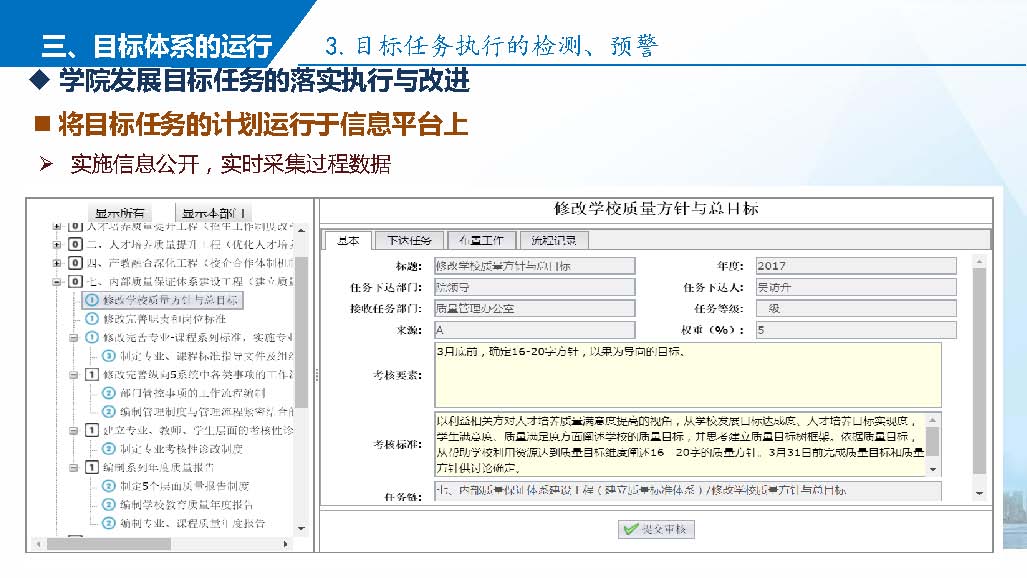Switch to the 下达任务 tab
The image size is (1027, 578).
409,240
